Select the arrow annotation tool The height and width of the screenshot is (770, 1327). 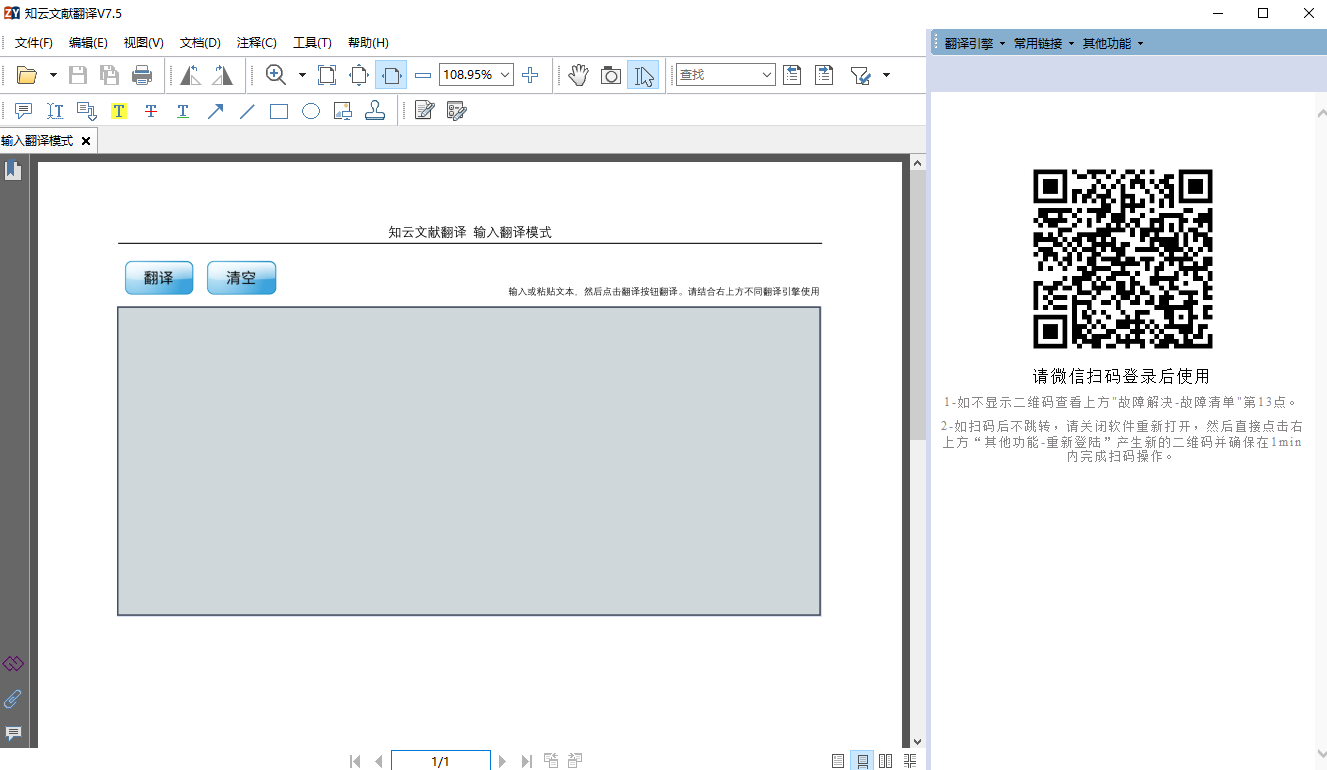(x=215, y=111)
